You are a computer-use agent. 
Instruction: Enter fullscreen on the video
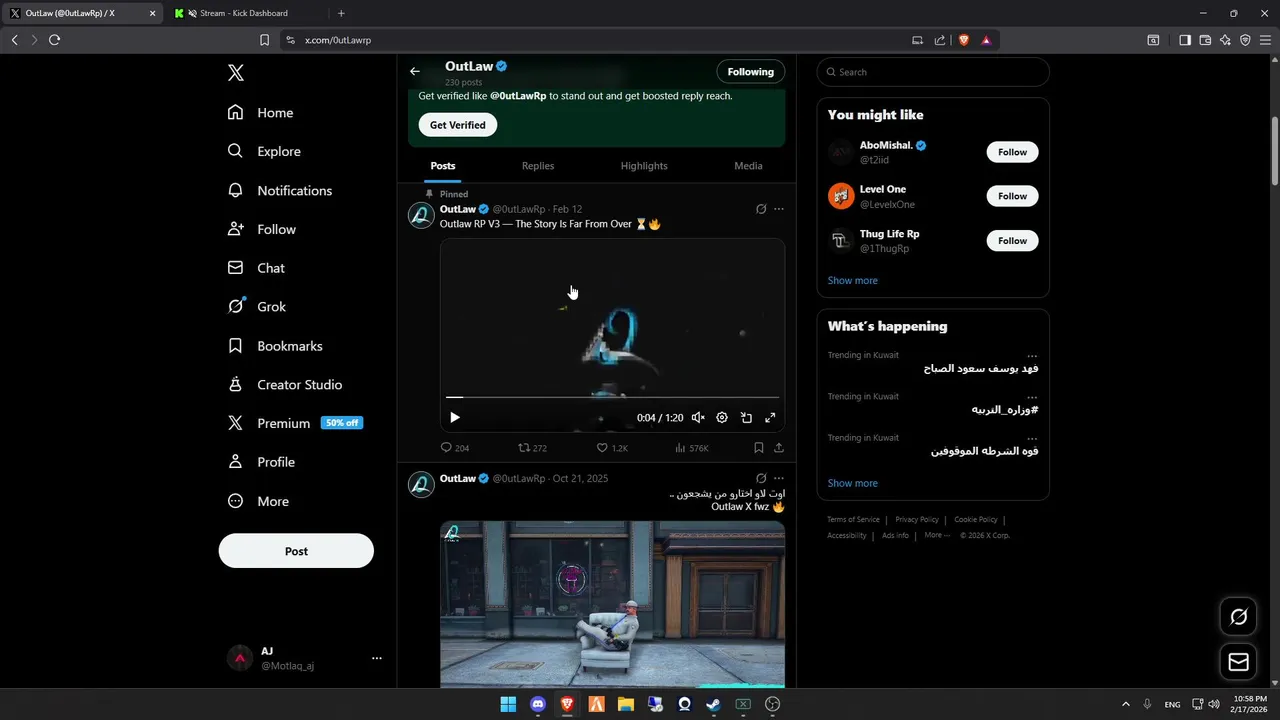(x=770, y=418)
